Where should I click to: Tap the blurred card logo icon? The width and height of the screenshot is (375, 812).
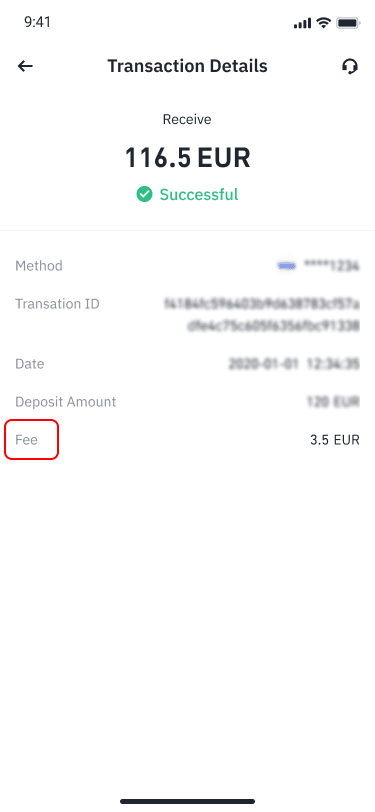[x=287, y=266]
